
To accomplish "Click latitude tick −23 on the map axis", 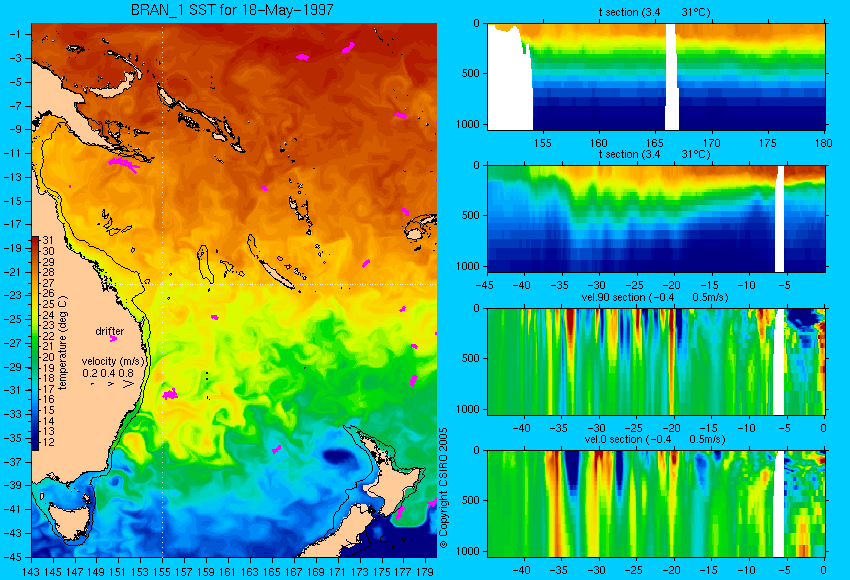I will pyautogui.click(x=14, y=295).
